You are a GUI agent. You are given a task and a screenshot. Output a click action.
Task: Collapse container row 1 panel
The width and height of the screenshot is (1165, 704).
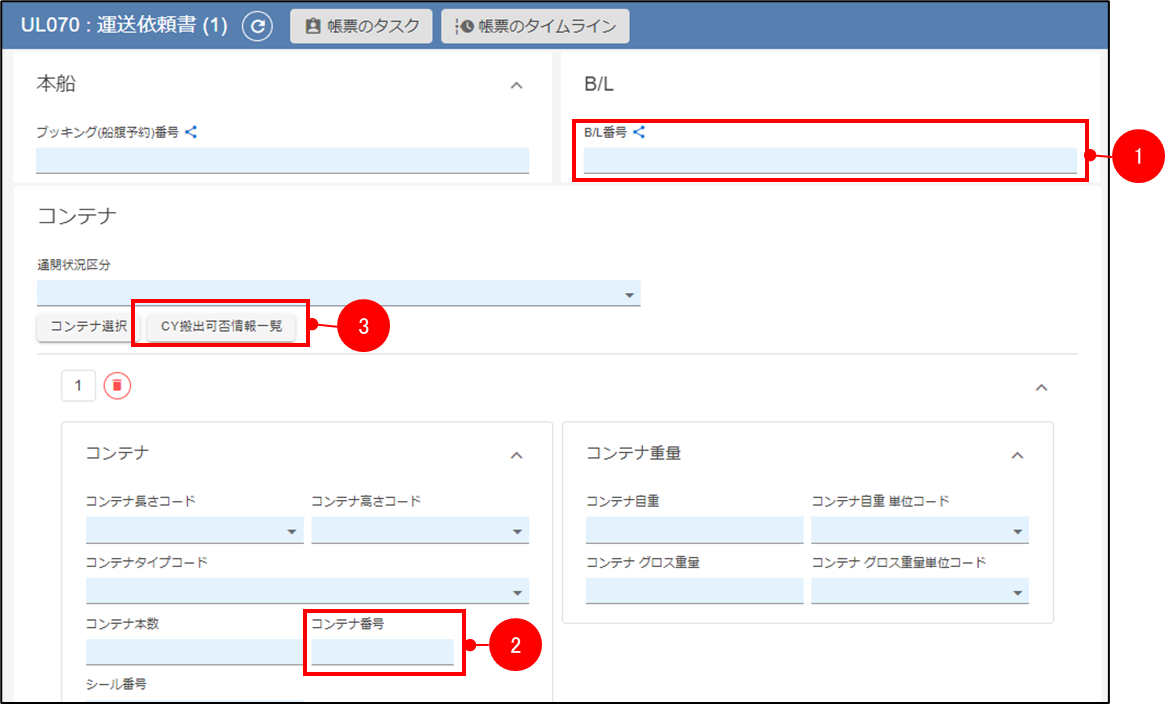1041,387
